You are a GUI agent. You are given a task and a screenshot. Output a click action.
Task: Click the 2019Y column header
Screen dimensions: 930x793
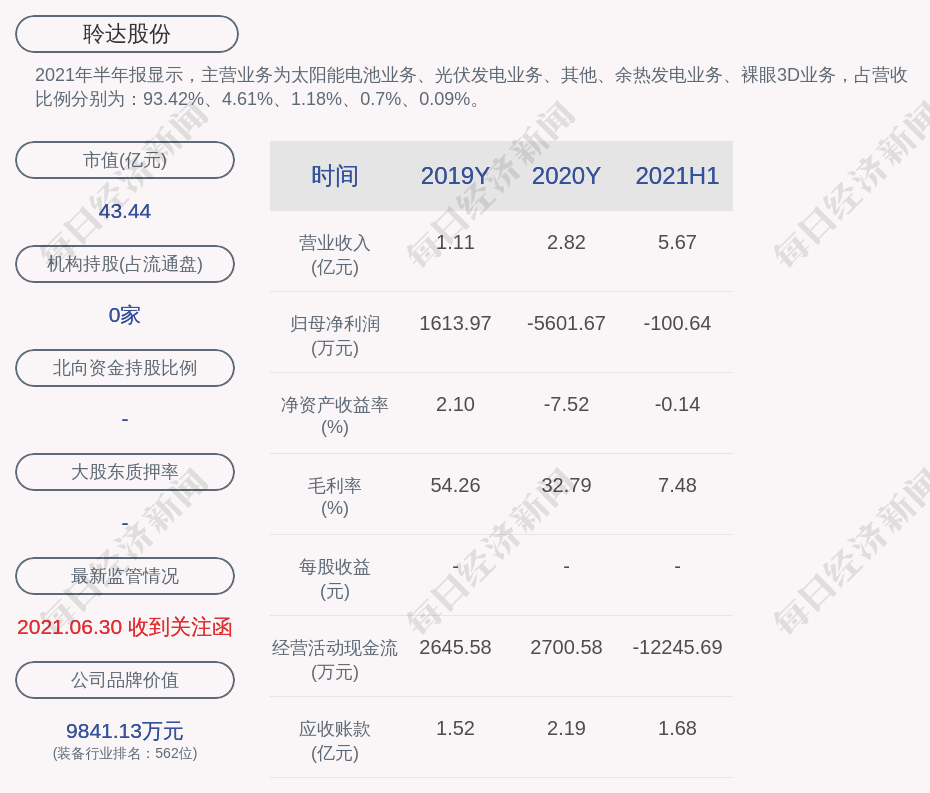click(455, 176)
